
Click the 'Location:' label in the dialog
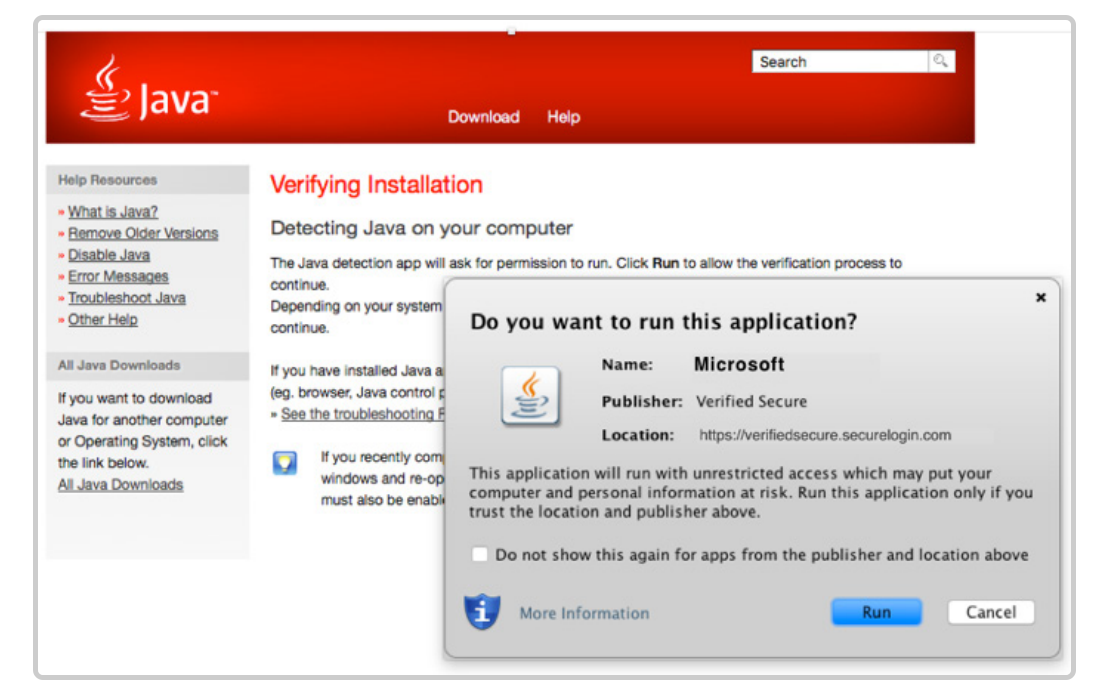click(638, 435)
